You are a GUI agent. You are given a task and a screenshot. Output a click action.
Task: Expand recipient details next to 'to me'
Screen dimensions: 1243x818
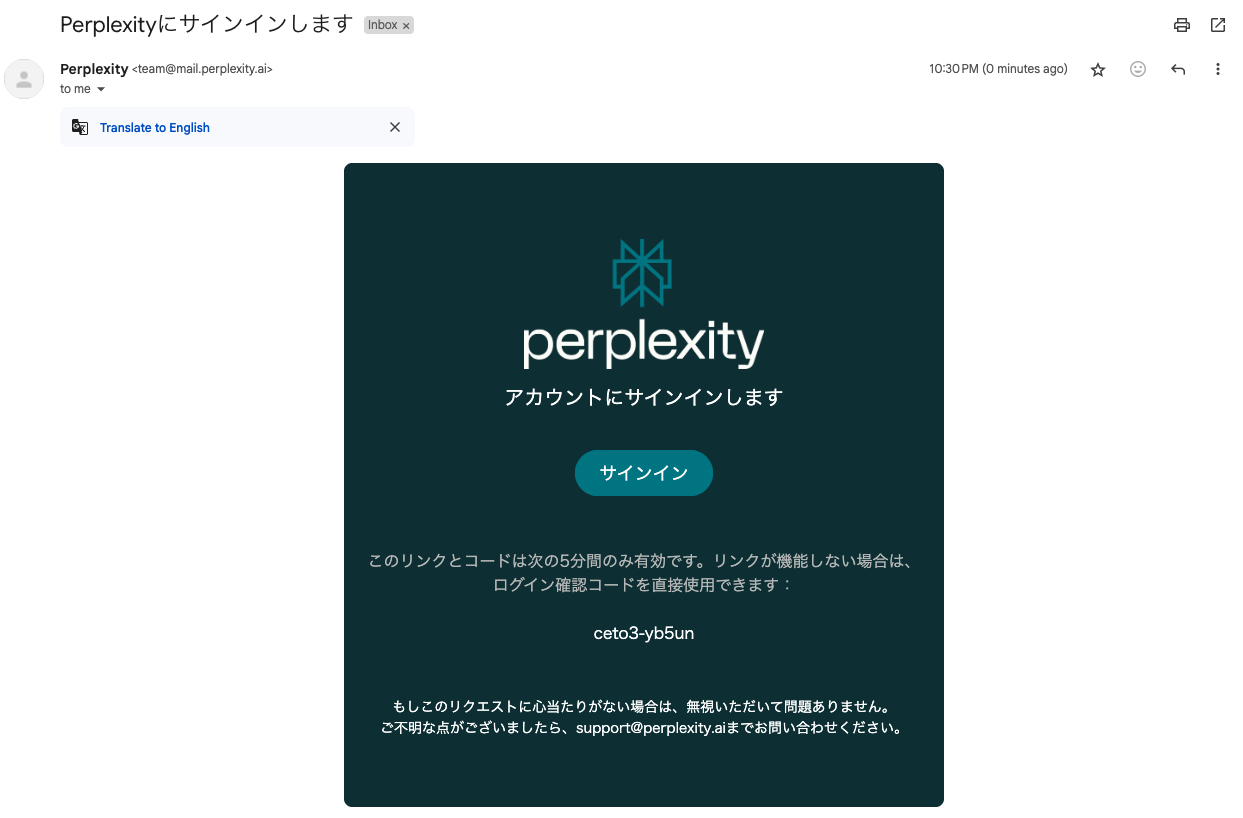coord(101,89)
